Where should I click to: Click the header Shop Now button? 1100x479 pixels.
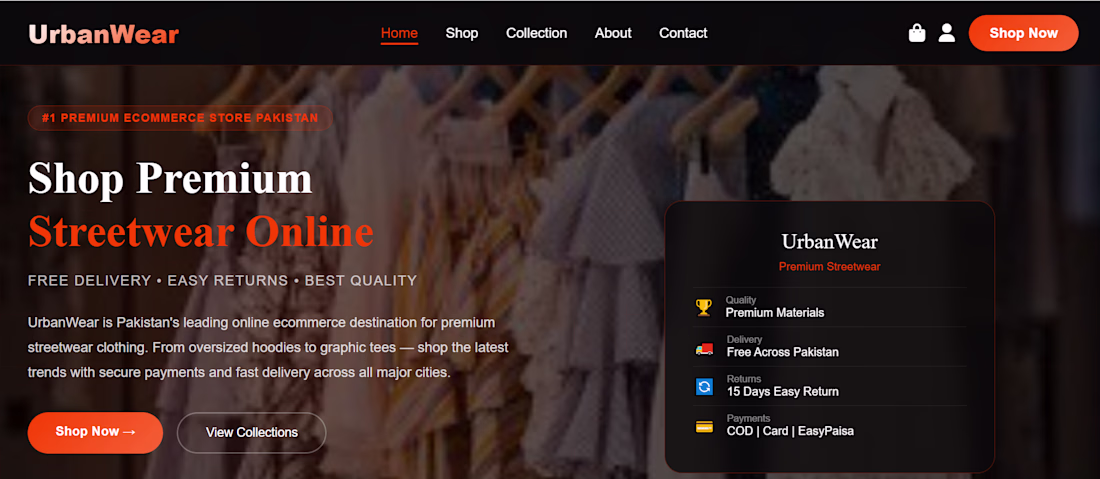pos(1024,33)
